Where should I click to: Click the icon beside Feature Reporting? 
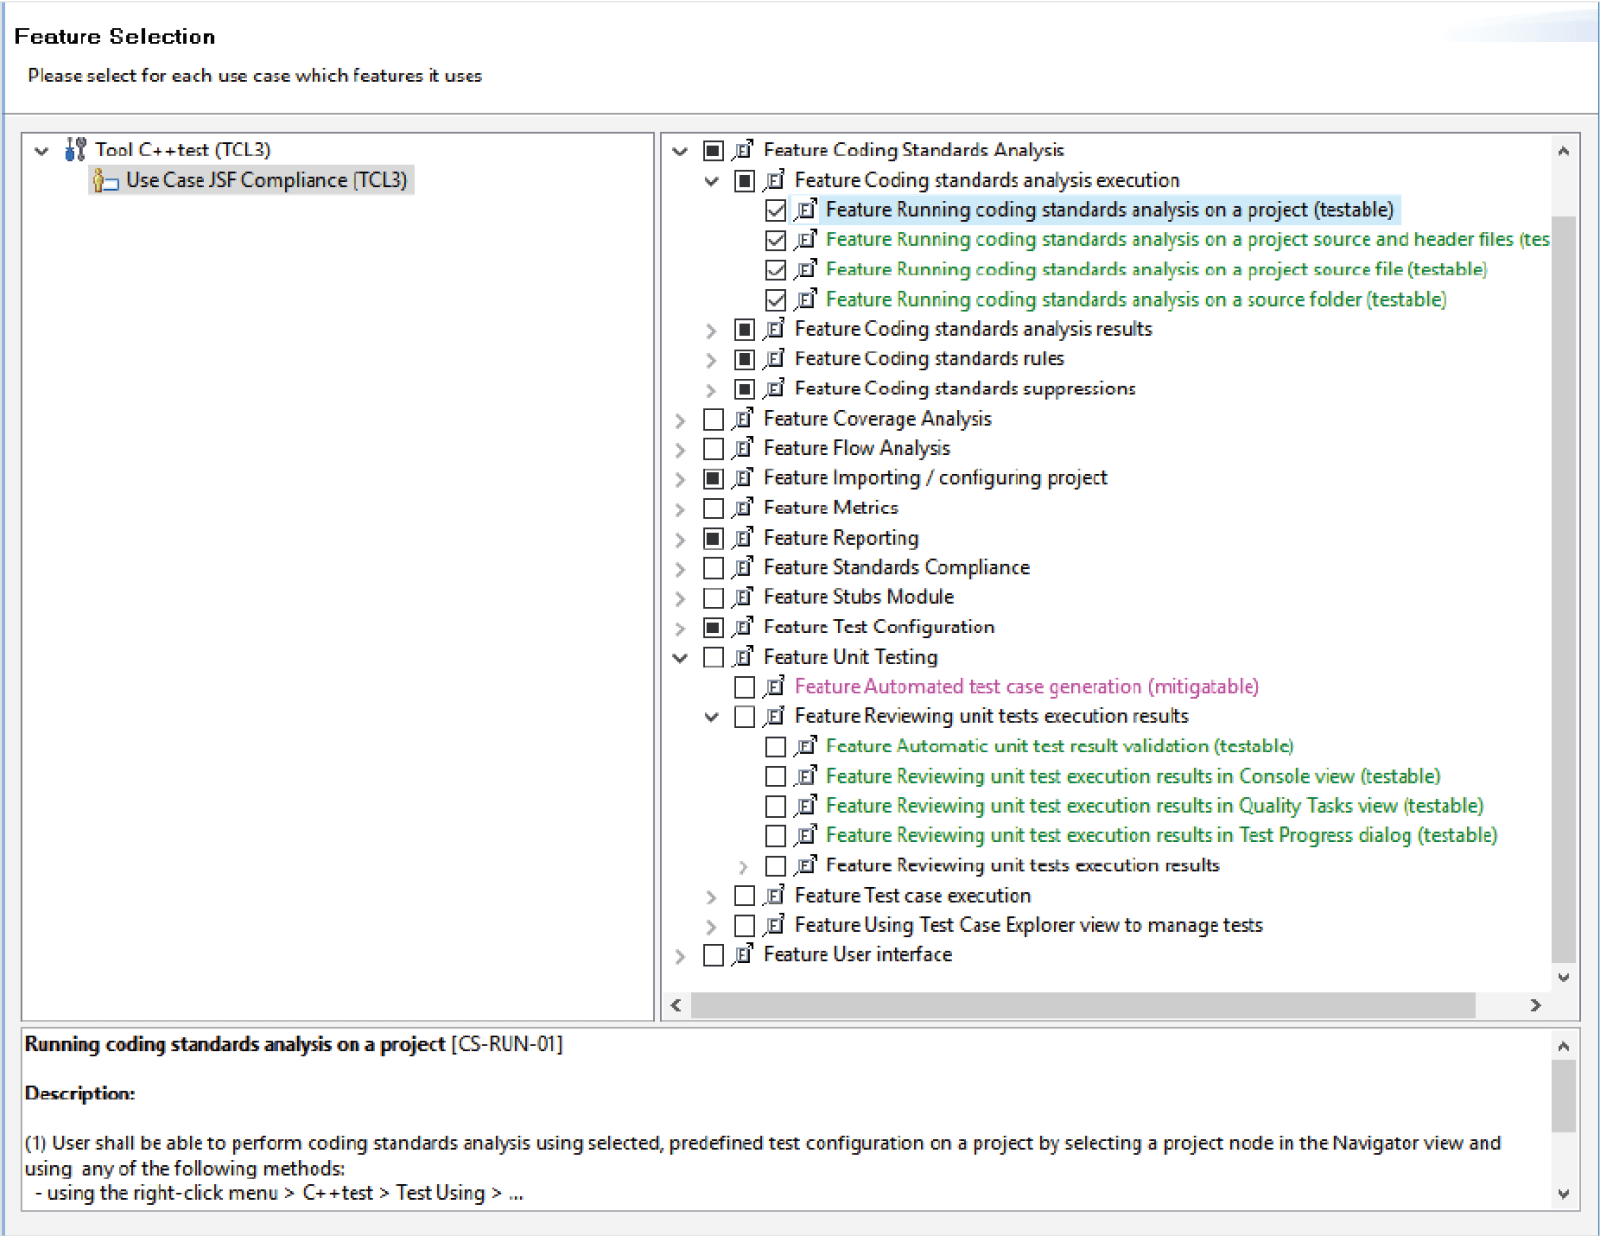tap(743, 538)
